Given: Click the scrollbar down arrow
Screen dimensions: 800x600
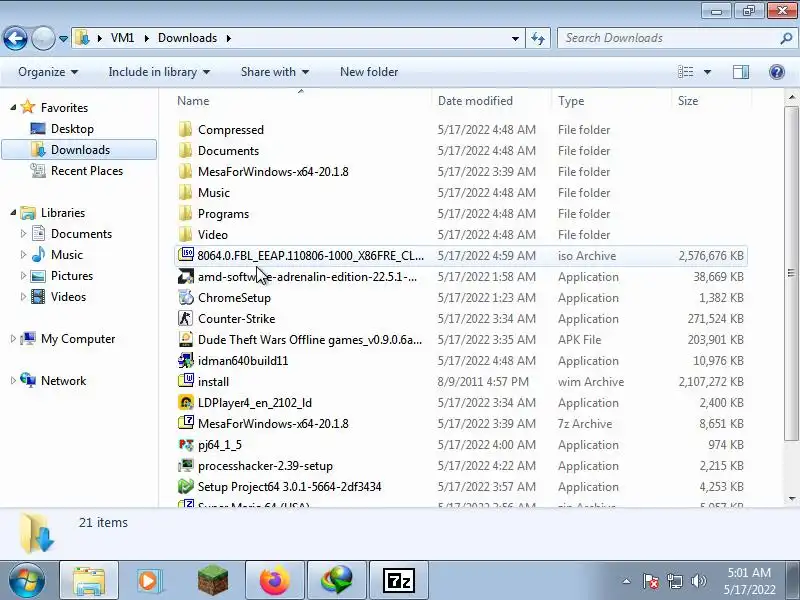Looking at the screenshot, I should 791,498.
